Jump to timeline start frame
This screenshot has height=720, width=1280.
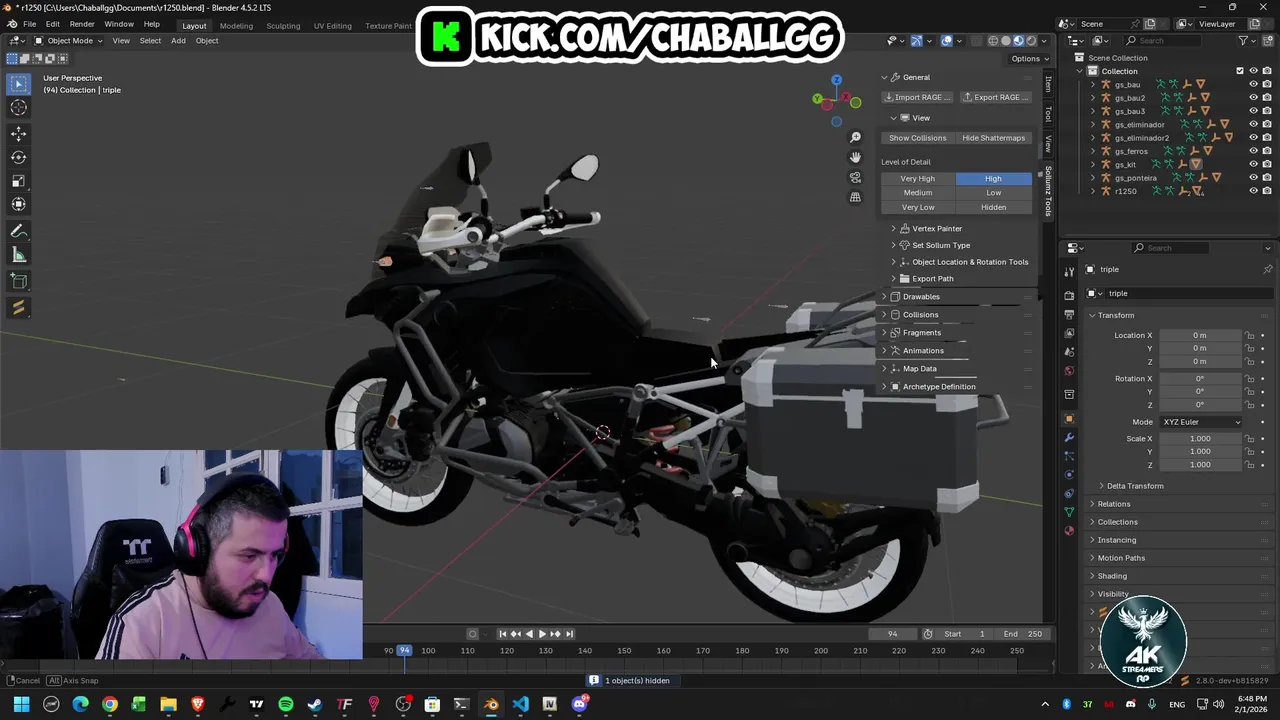pos(502,634)
